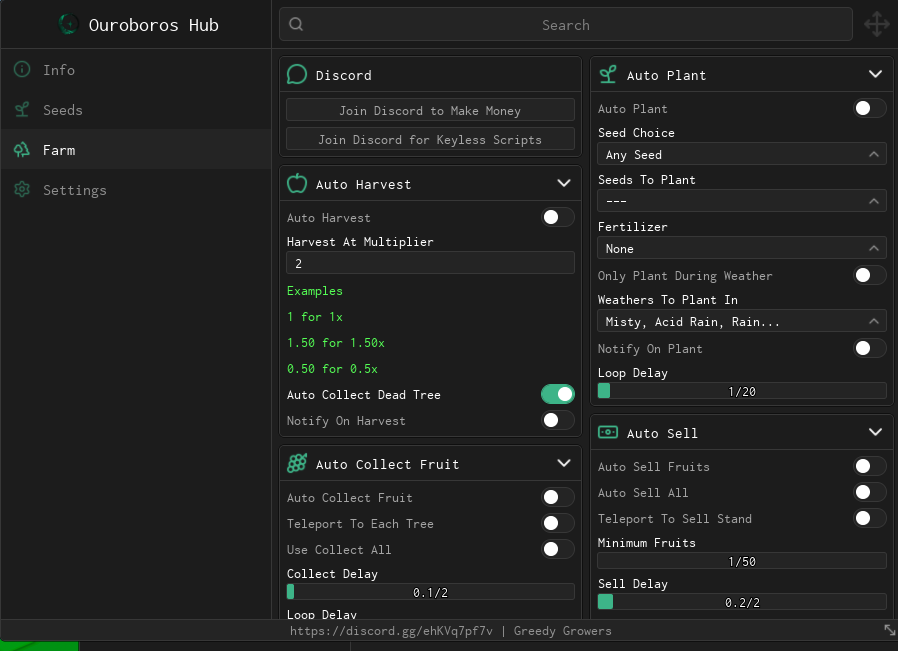The image size is (898, 651).
Task: Disable Auto Collect Dead Tree toggle
Action: pyautogui.click(x=557, y=394)
